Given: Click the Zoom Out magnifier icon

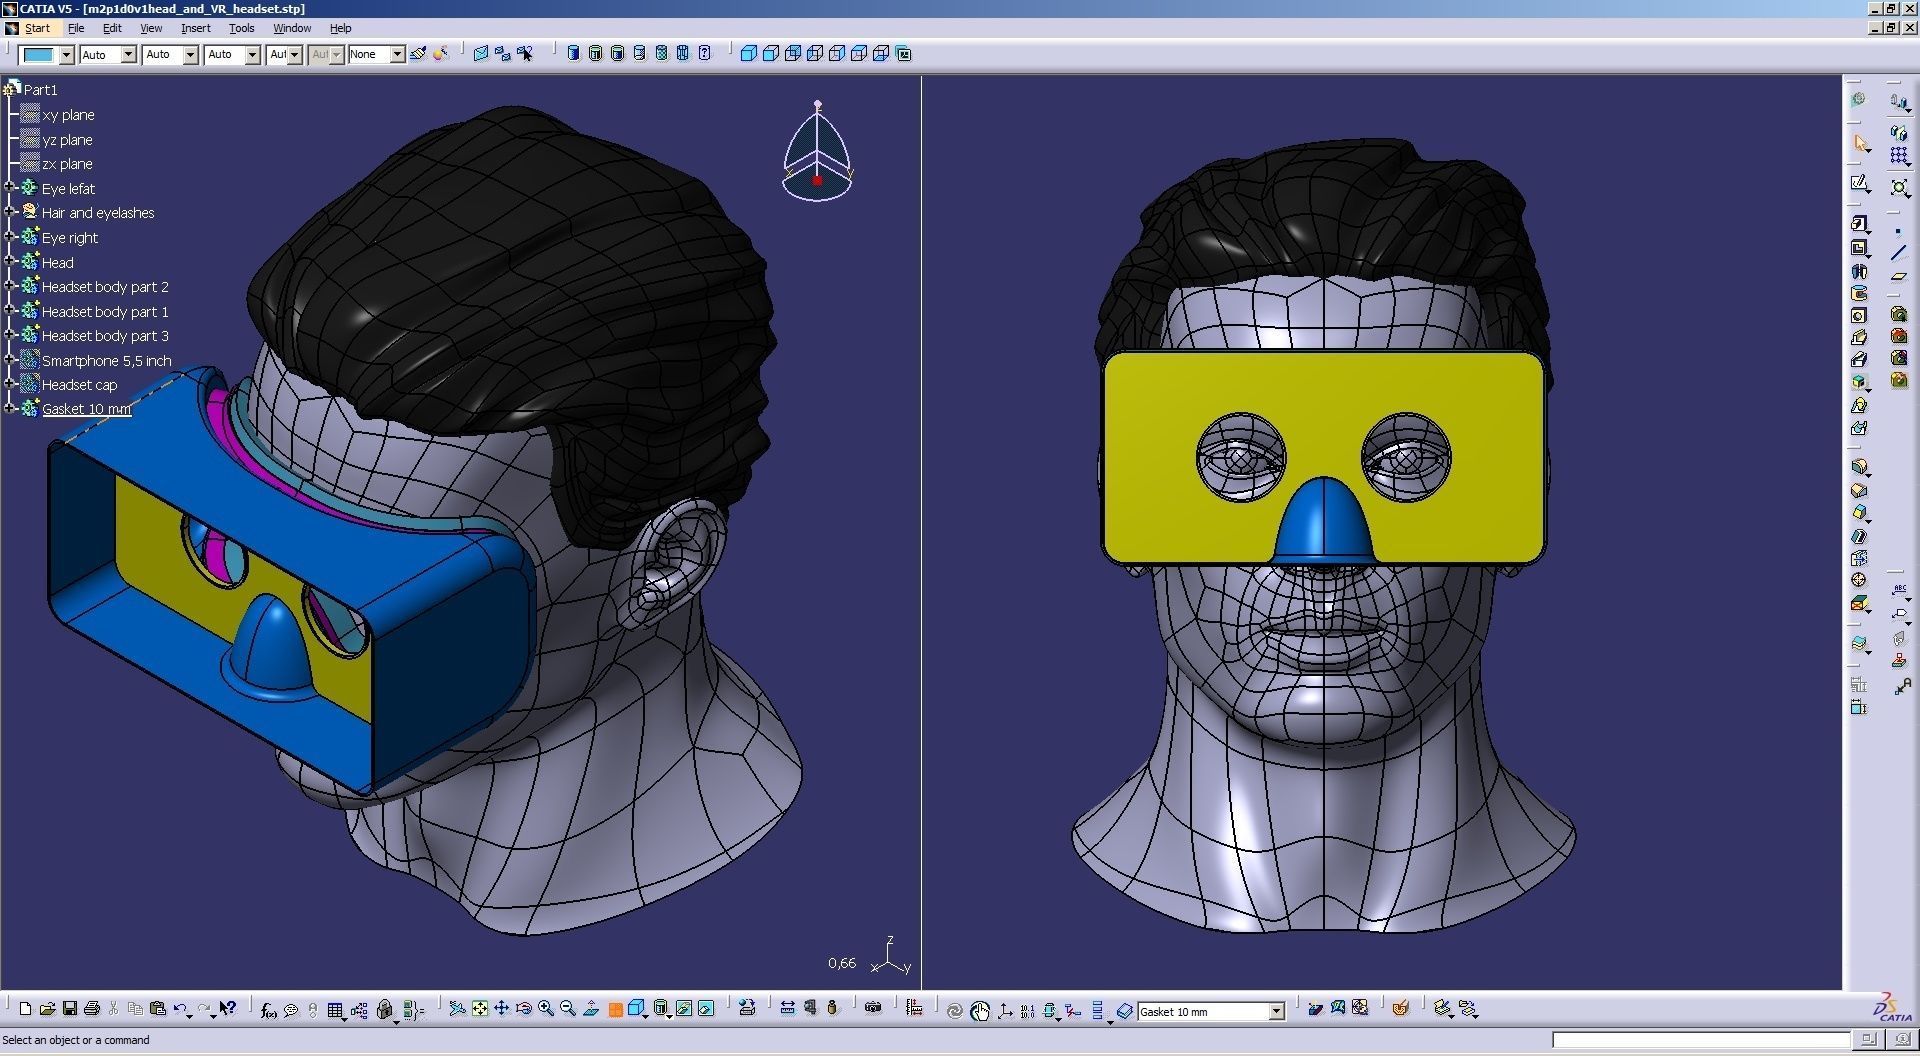Looking at the screenshot, I should 568,1009.
